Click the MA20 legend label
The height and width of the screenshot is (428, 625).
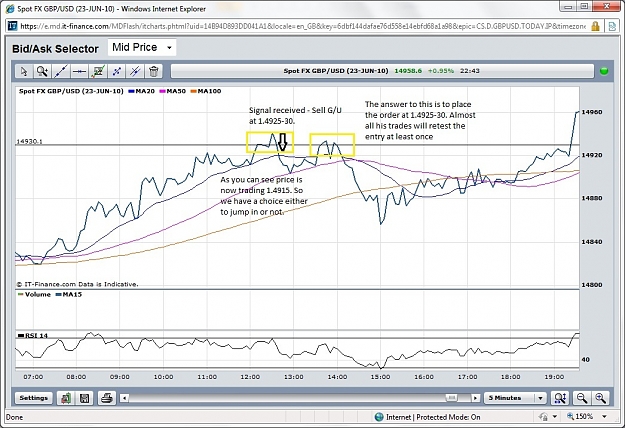pos(142,91)
